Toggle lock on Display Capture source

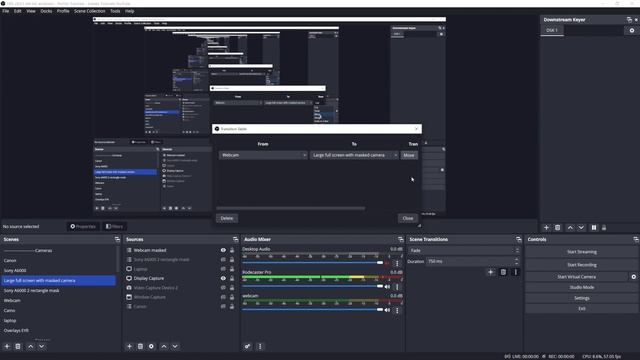coord(232,278)
